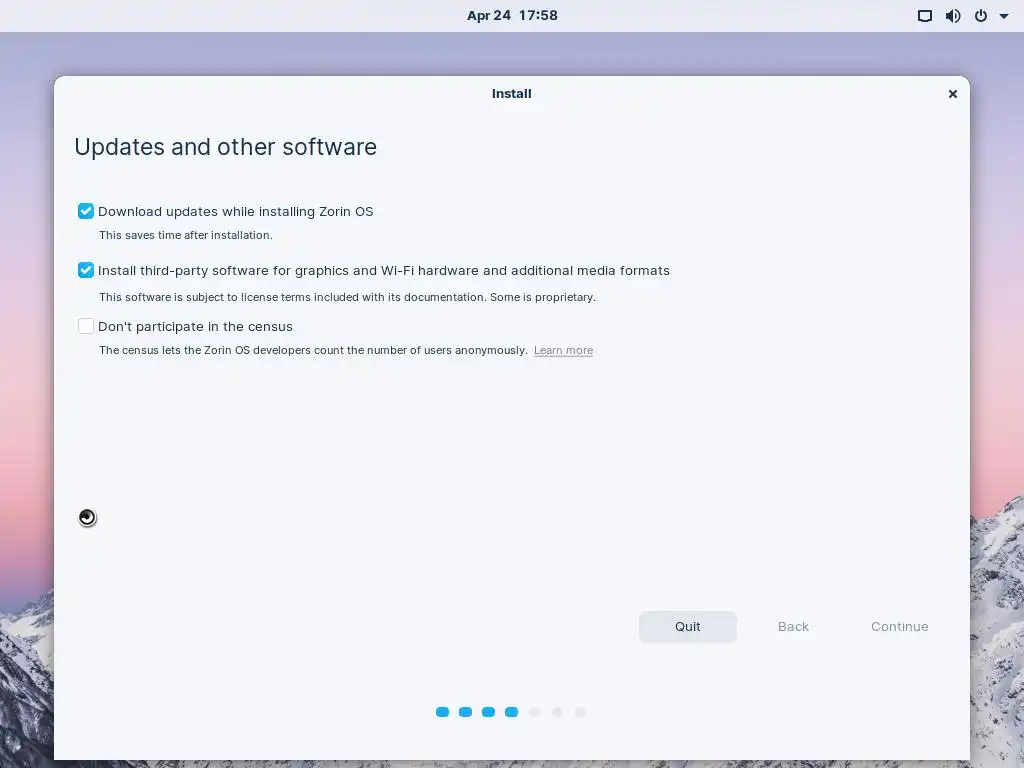Open the clock and date menu
Screen dimensions: 1024x768
click(512, 16)
